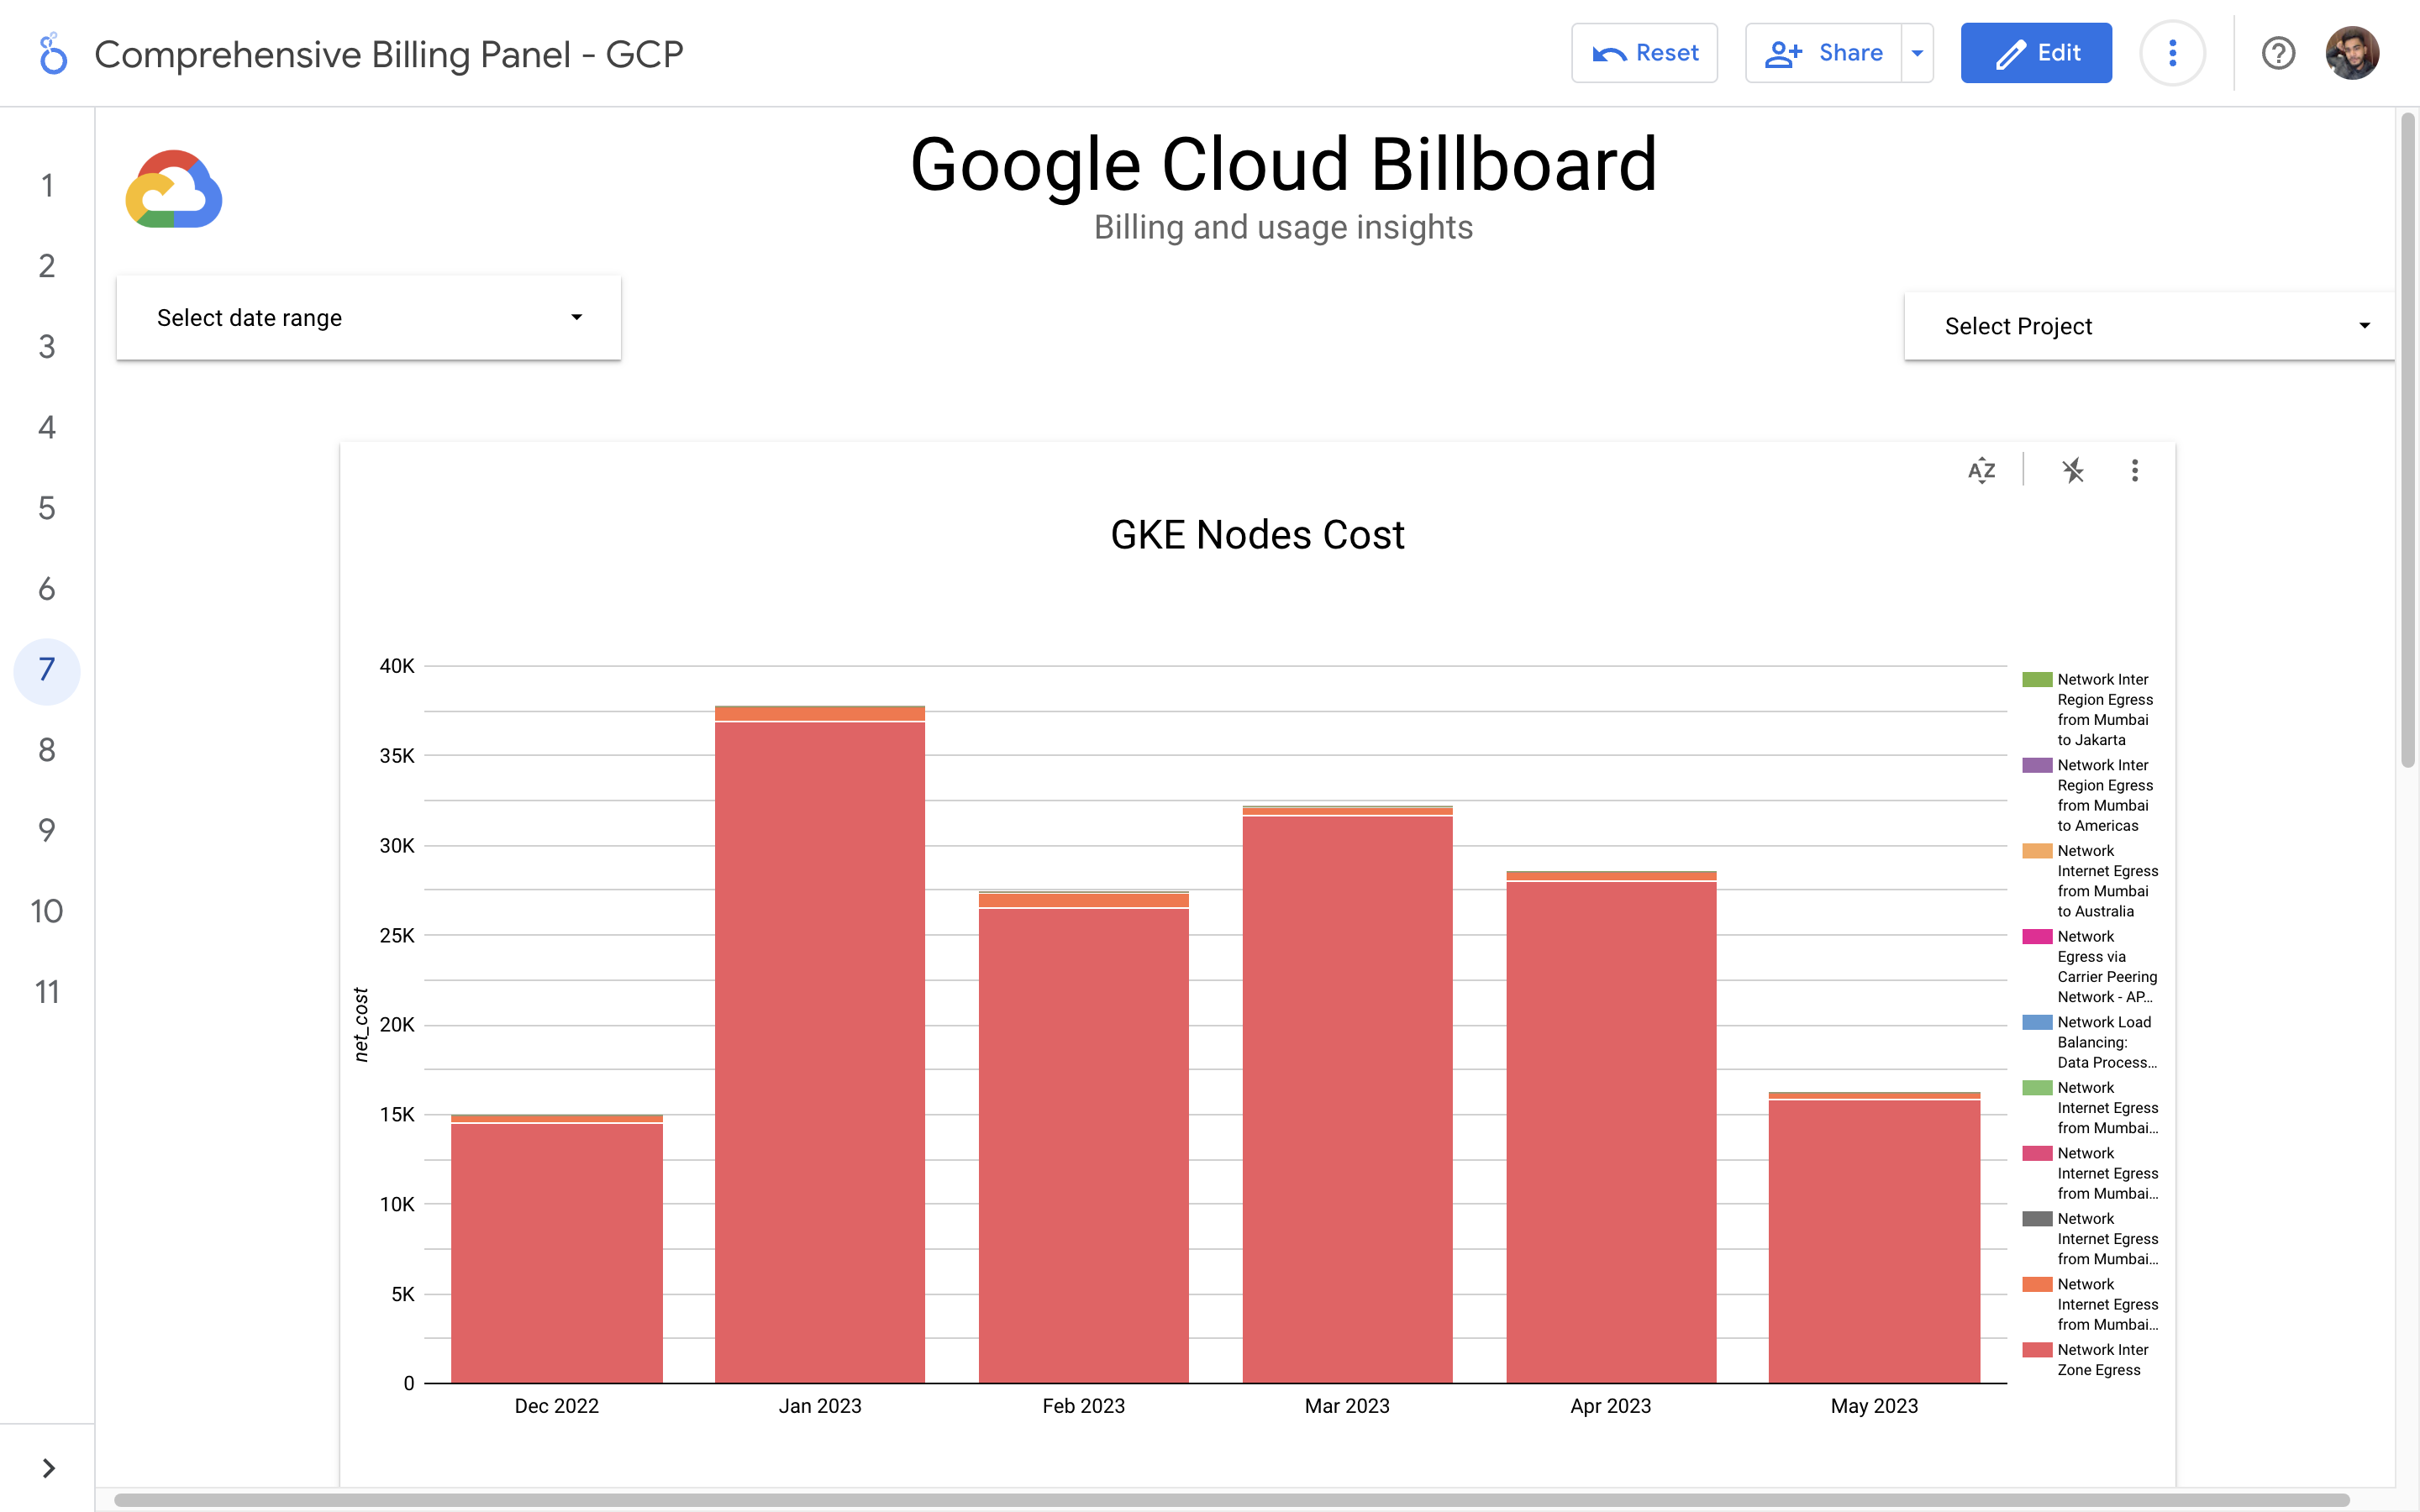Click the Reset button

(x=1644, y=53)
